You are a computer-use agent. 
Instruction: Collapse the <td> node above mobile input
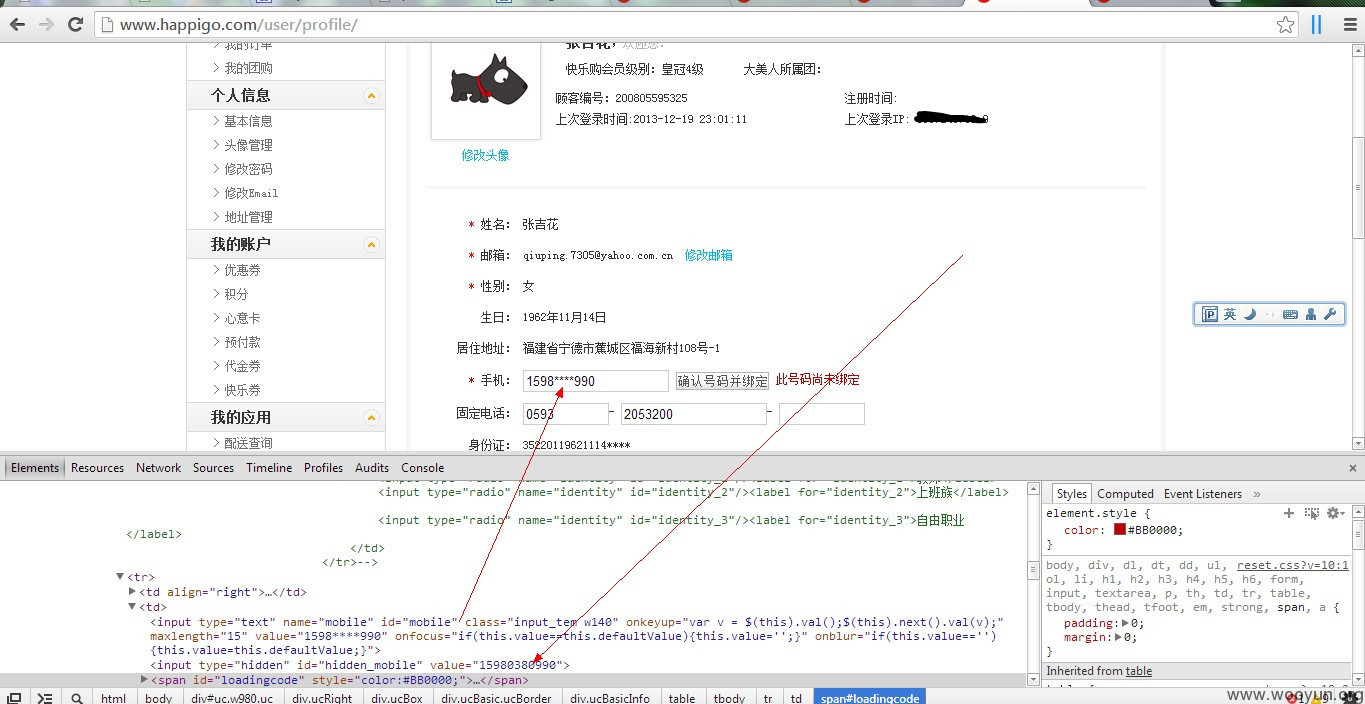point(132,607)
